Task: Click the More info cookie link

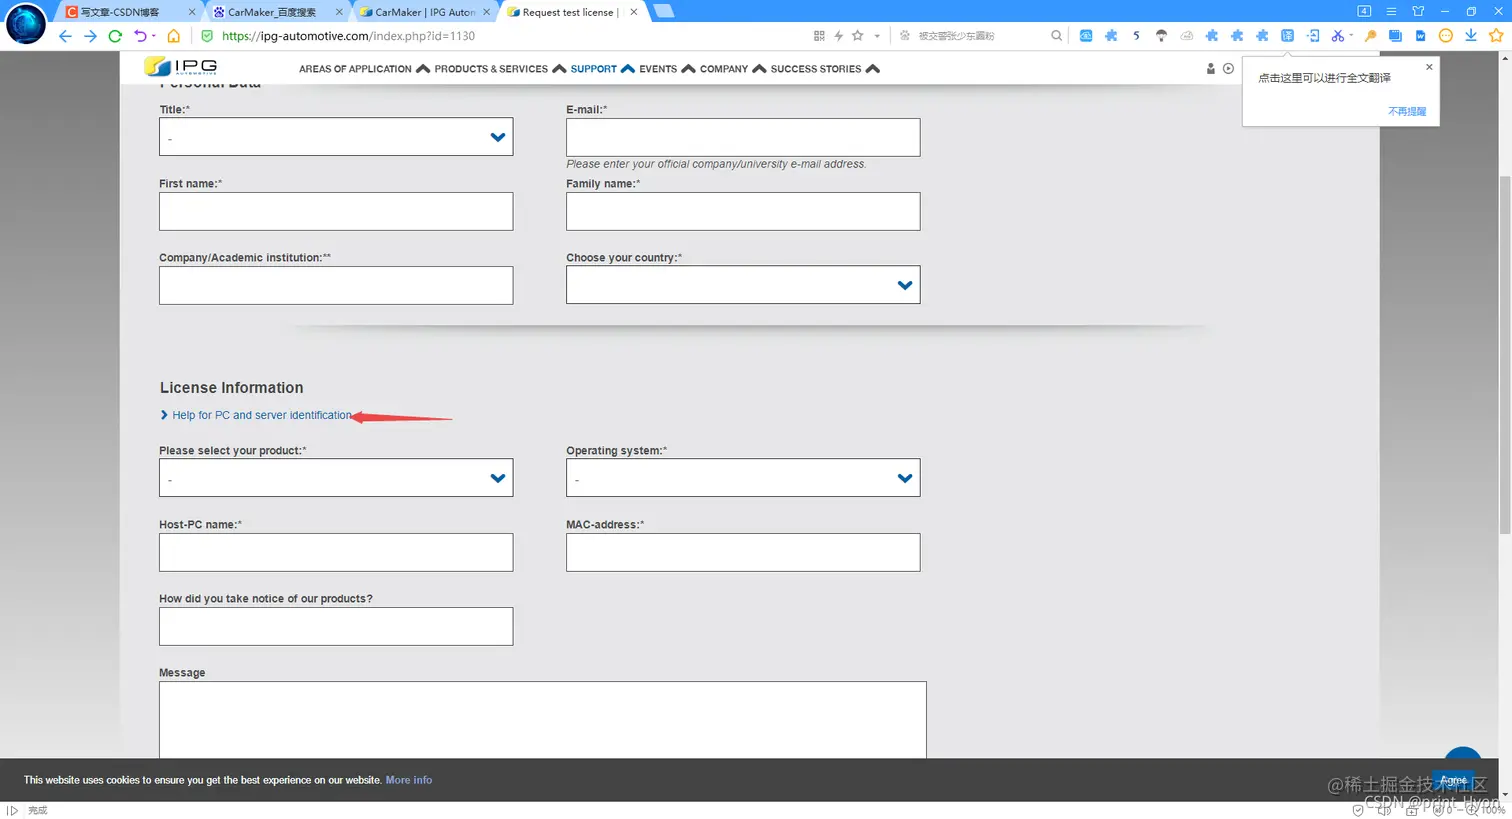Action: [409, 780]
